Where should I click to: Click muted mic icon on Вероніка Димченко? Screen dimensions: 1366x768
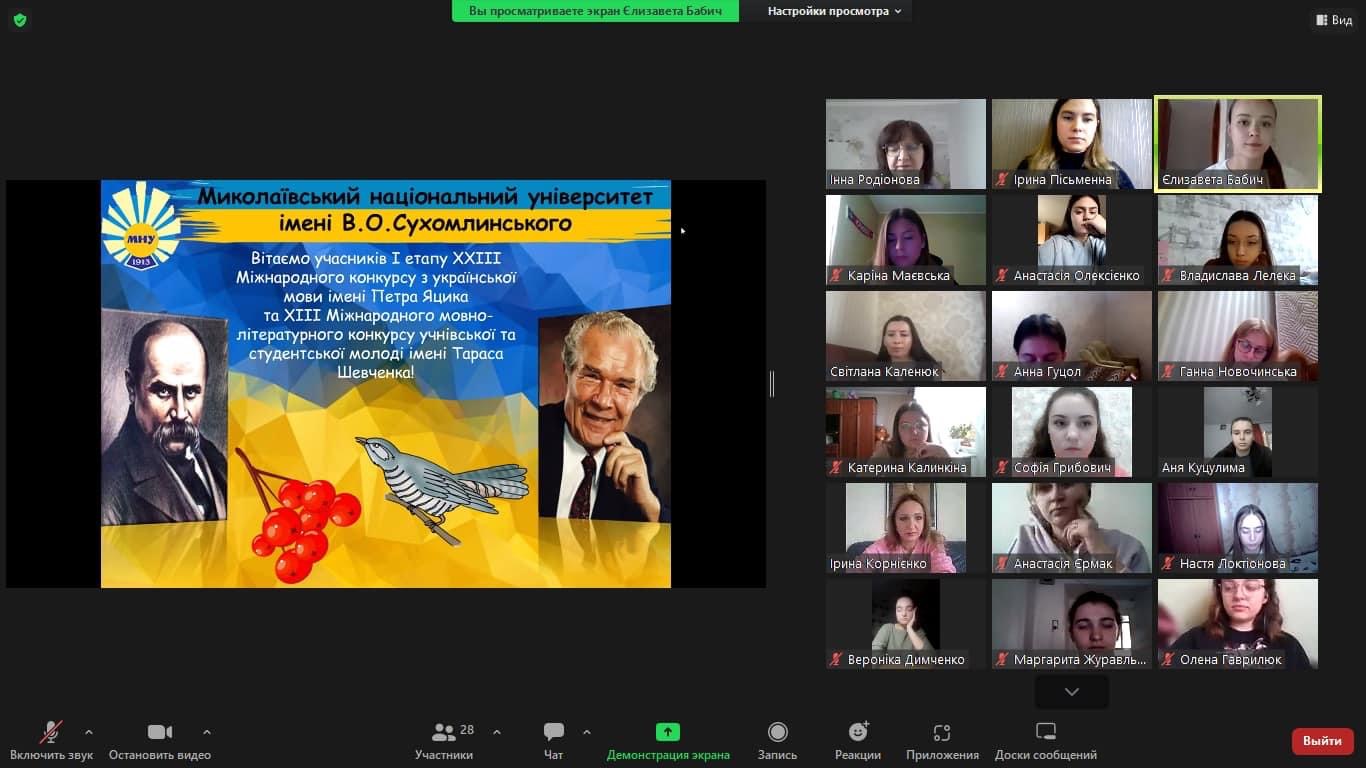click(x=836, y=660)
